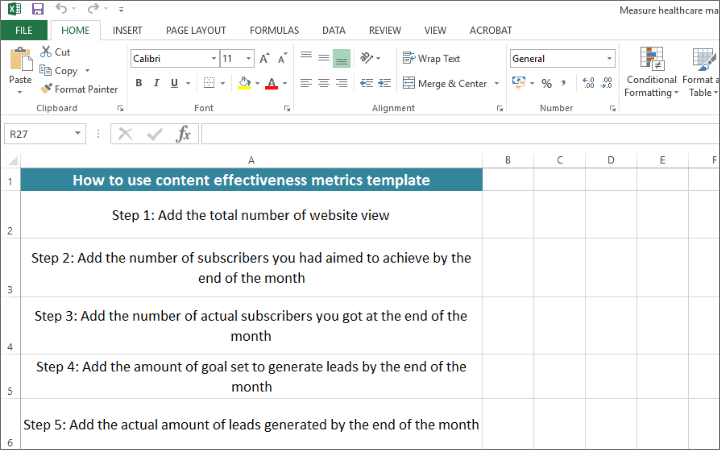Click the Cut scissors icon
Viewport: 720px width, 450px height.
[46, 52]
